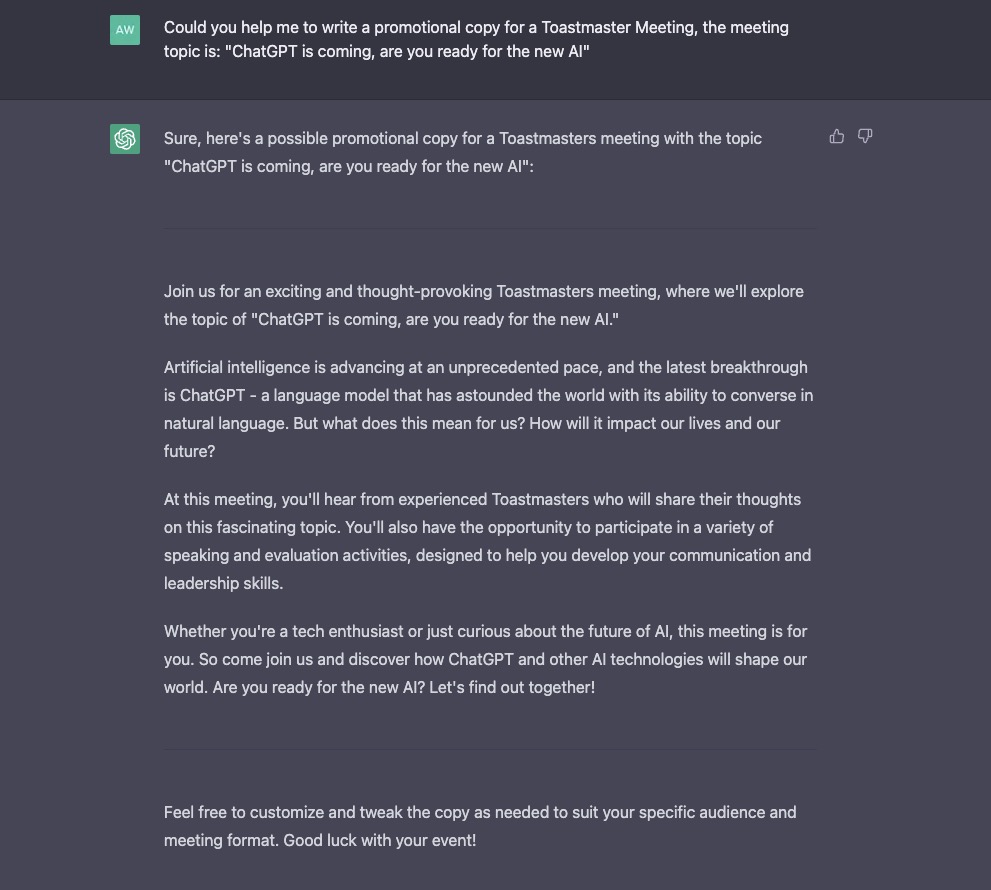The width and height of the screenshot is (991, 890).
Task: Click the upper horizontal divider line
Action: click(489, 228)
